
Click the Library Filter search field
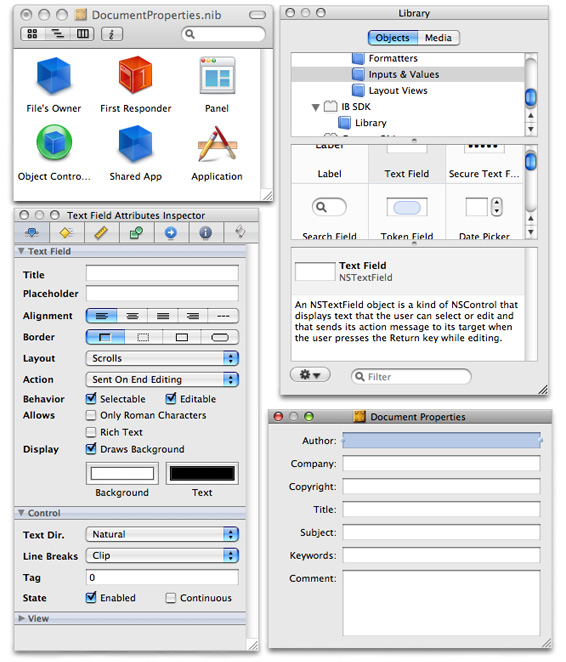pos(412,376)
